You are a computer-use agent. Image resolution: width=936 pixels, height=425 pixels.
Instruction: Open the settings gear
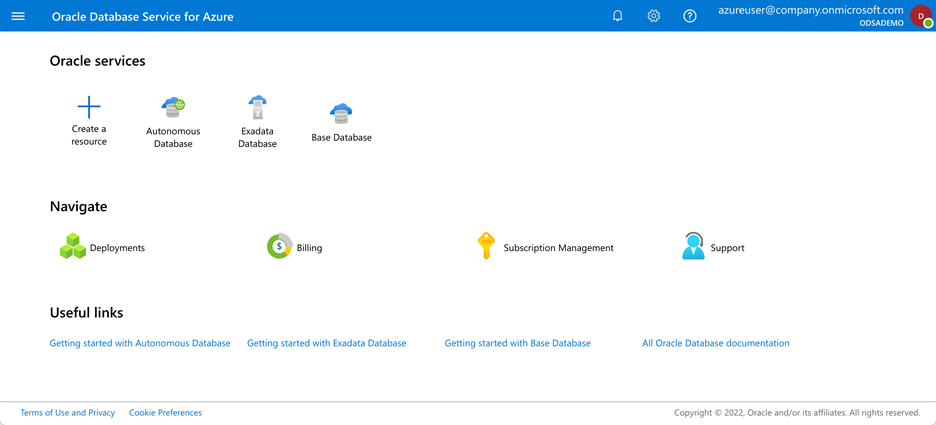(654, 16)
